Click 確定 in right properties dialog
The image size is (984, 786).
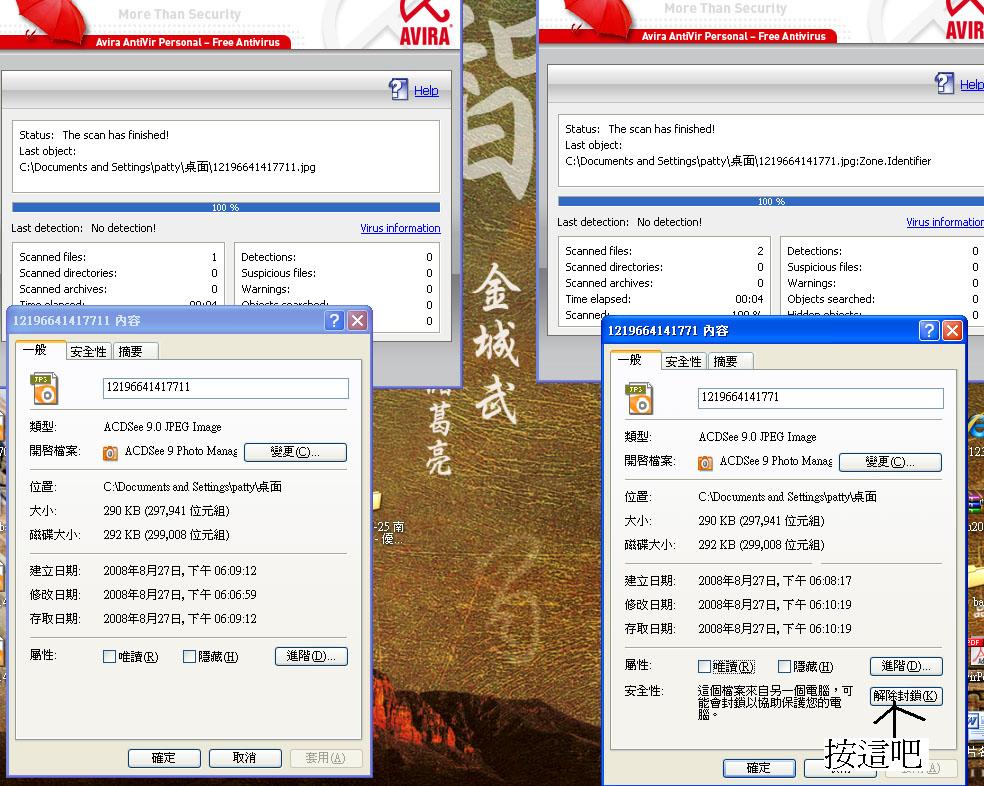point(759,768)
